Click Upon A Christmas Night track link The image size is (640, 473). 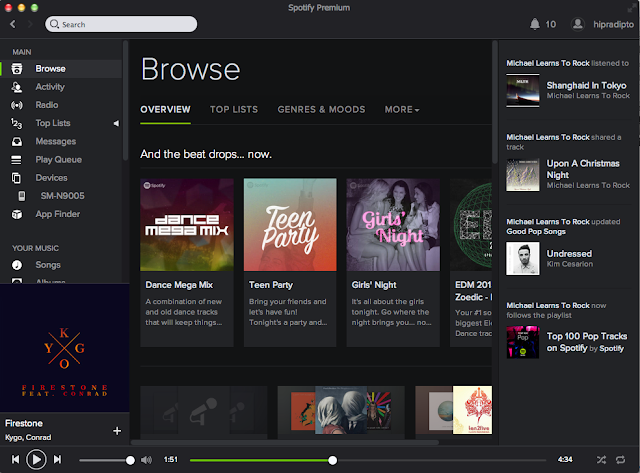[x=583, y=169]
